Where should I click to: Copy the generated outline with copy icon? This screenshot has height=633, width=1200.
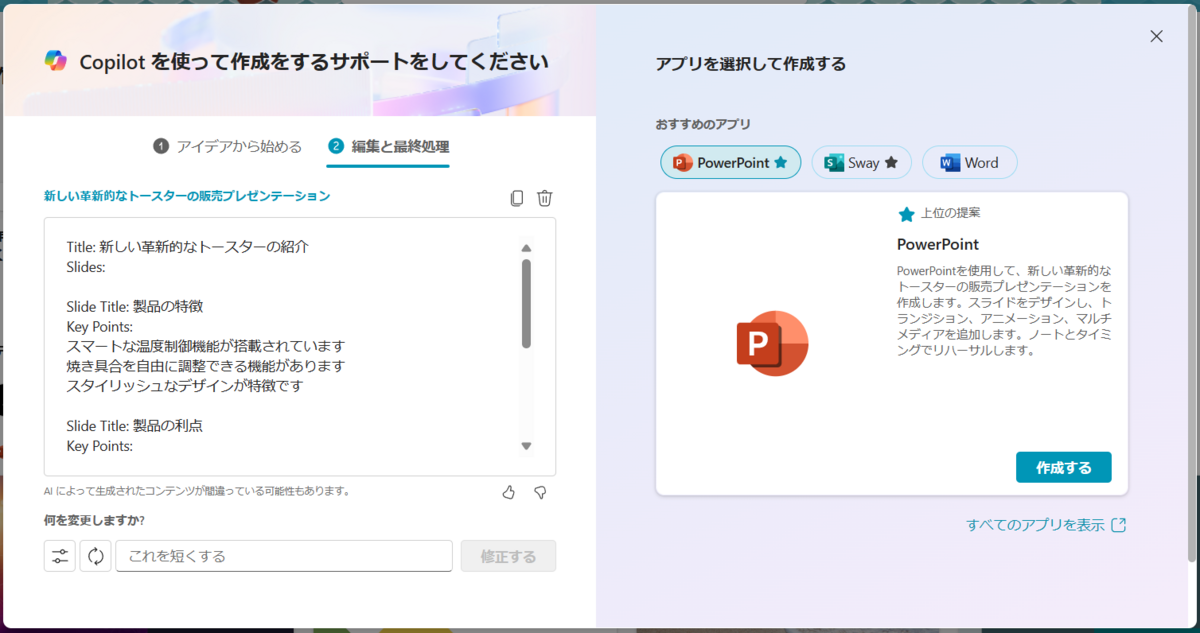(x=516, y=198)
